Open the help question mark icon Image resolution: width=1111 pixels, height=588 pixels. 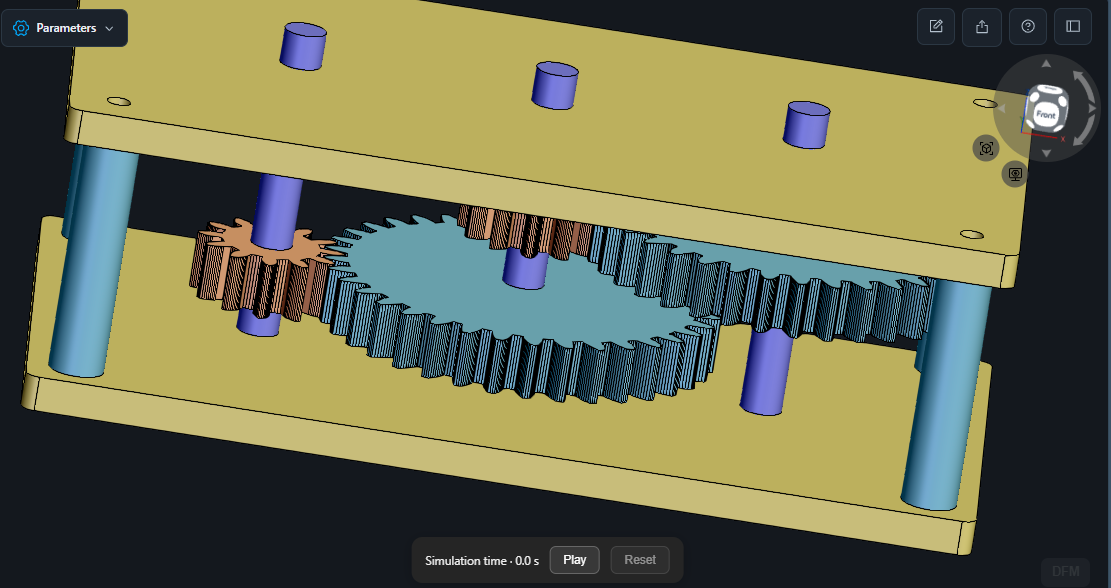click(x=1028, y=27)
